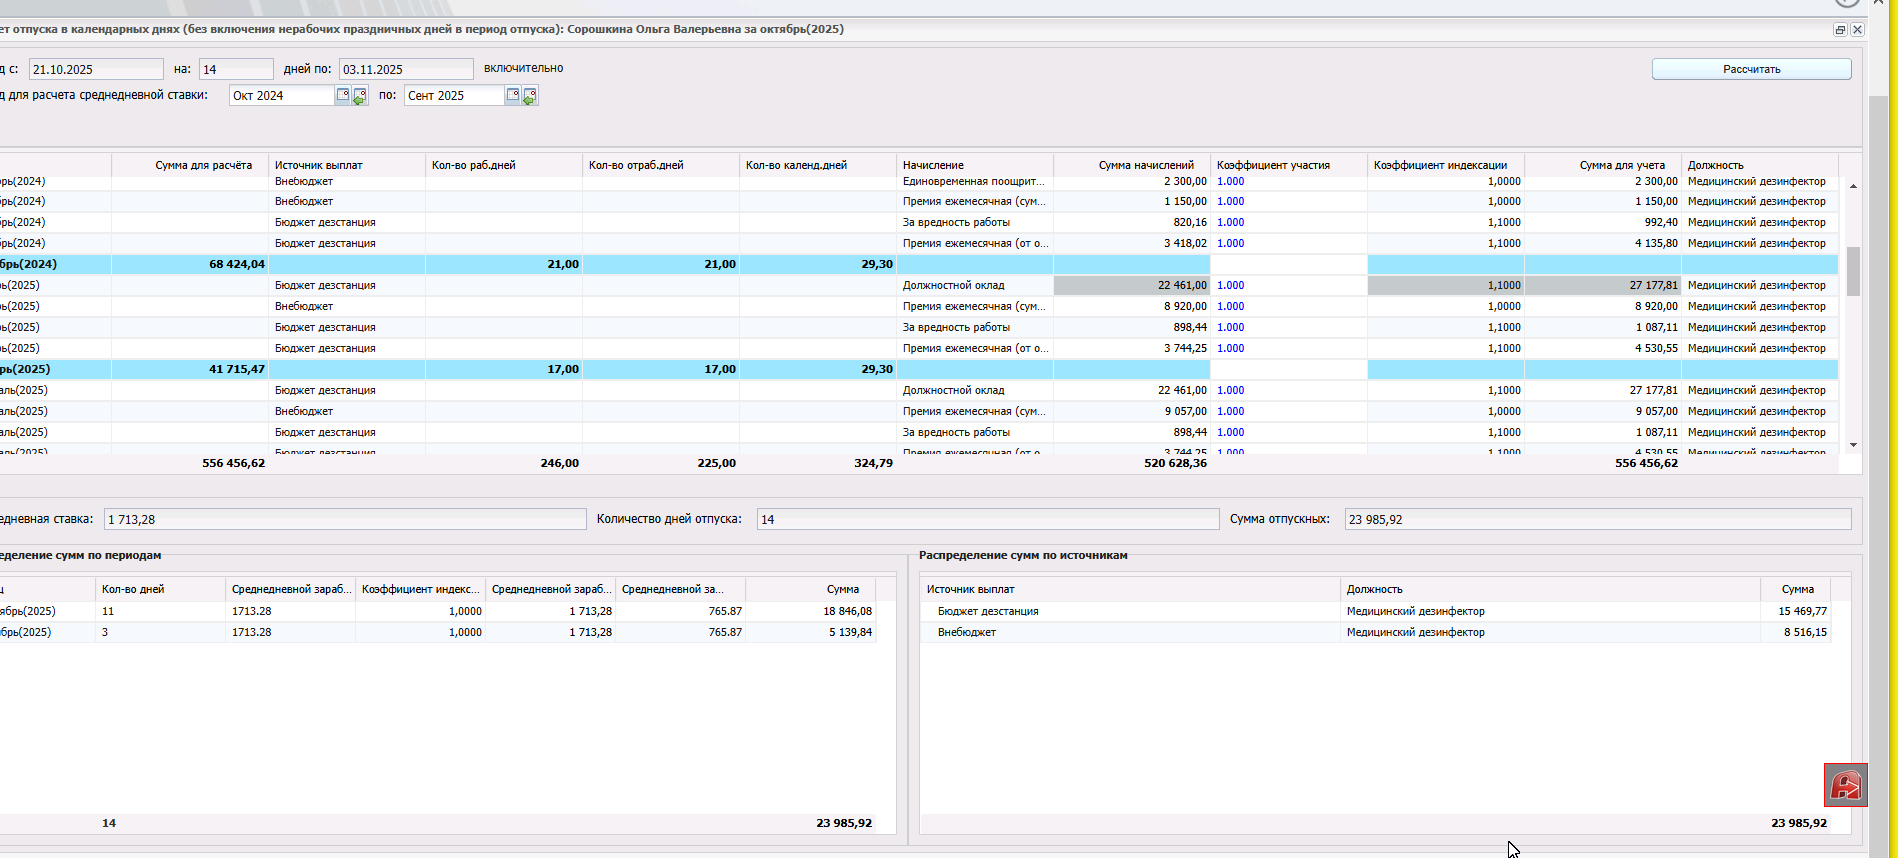Click 1.000 coefficient link in Должностной оклад 22 461,00 row
The height and width of the screenshot is (858, 1898).
[1230, 285]
